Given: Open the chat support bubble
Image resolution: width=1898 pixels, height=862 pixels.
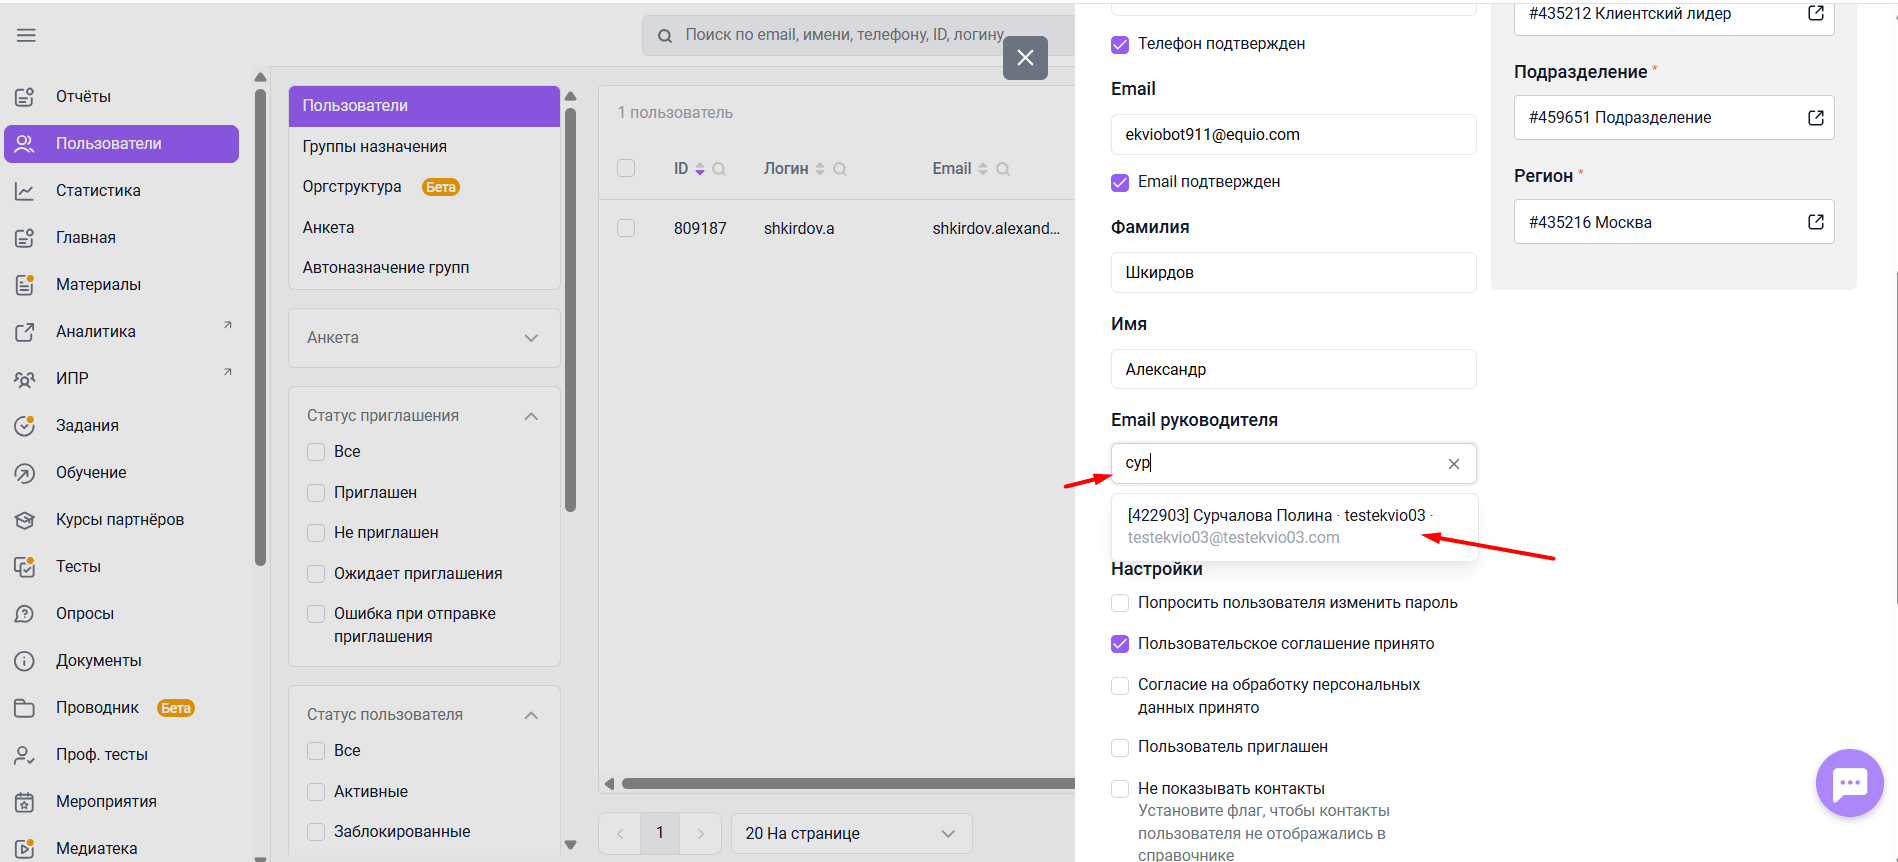Looking at the screenshot, I should [x=1849, y=783].
